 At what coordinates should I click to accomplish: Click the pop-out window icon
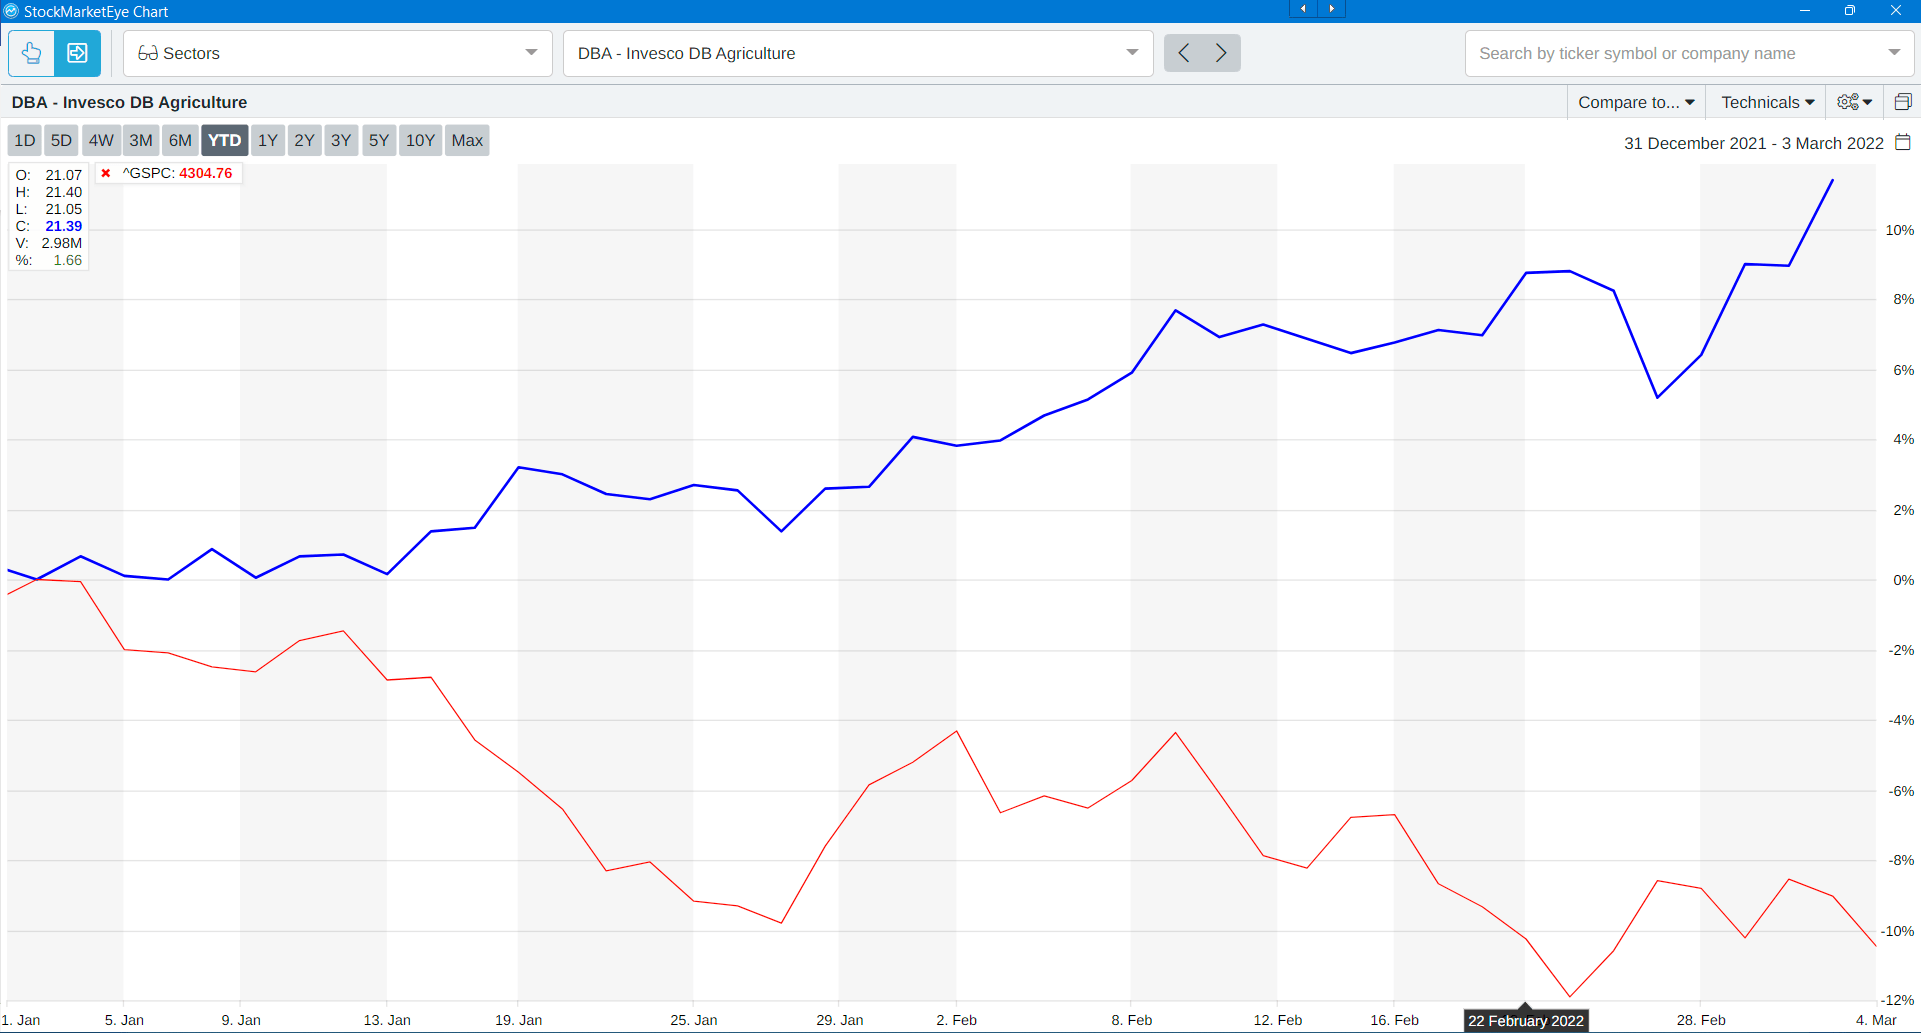tap(1903, 102)
